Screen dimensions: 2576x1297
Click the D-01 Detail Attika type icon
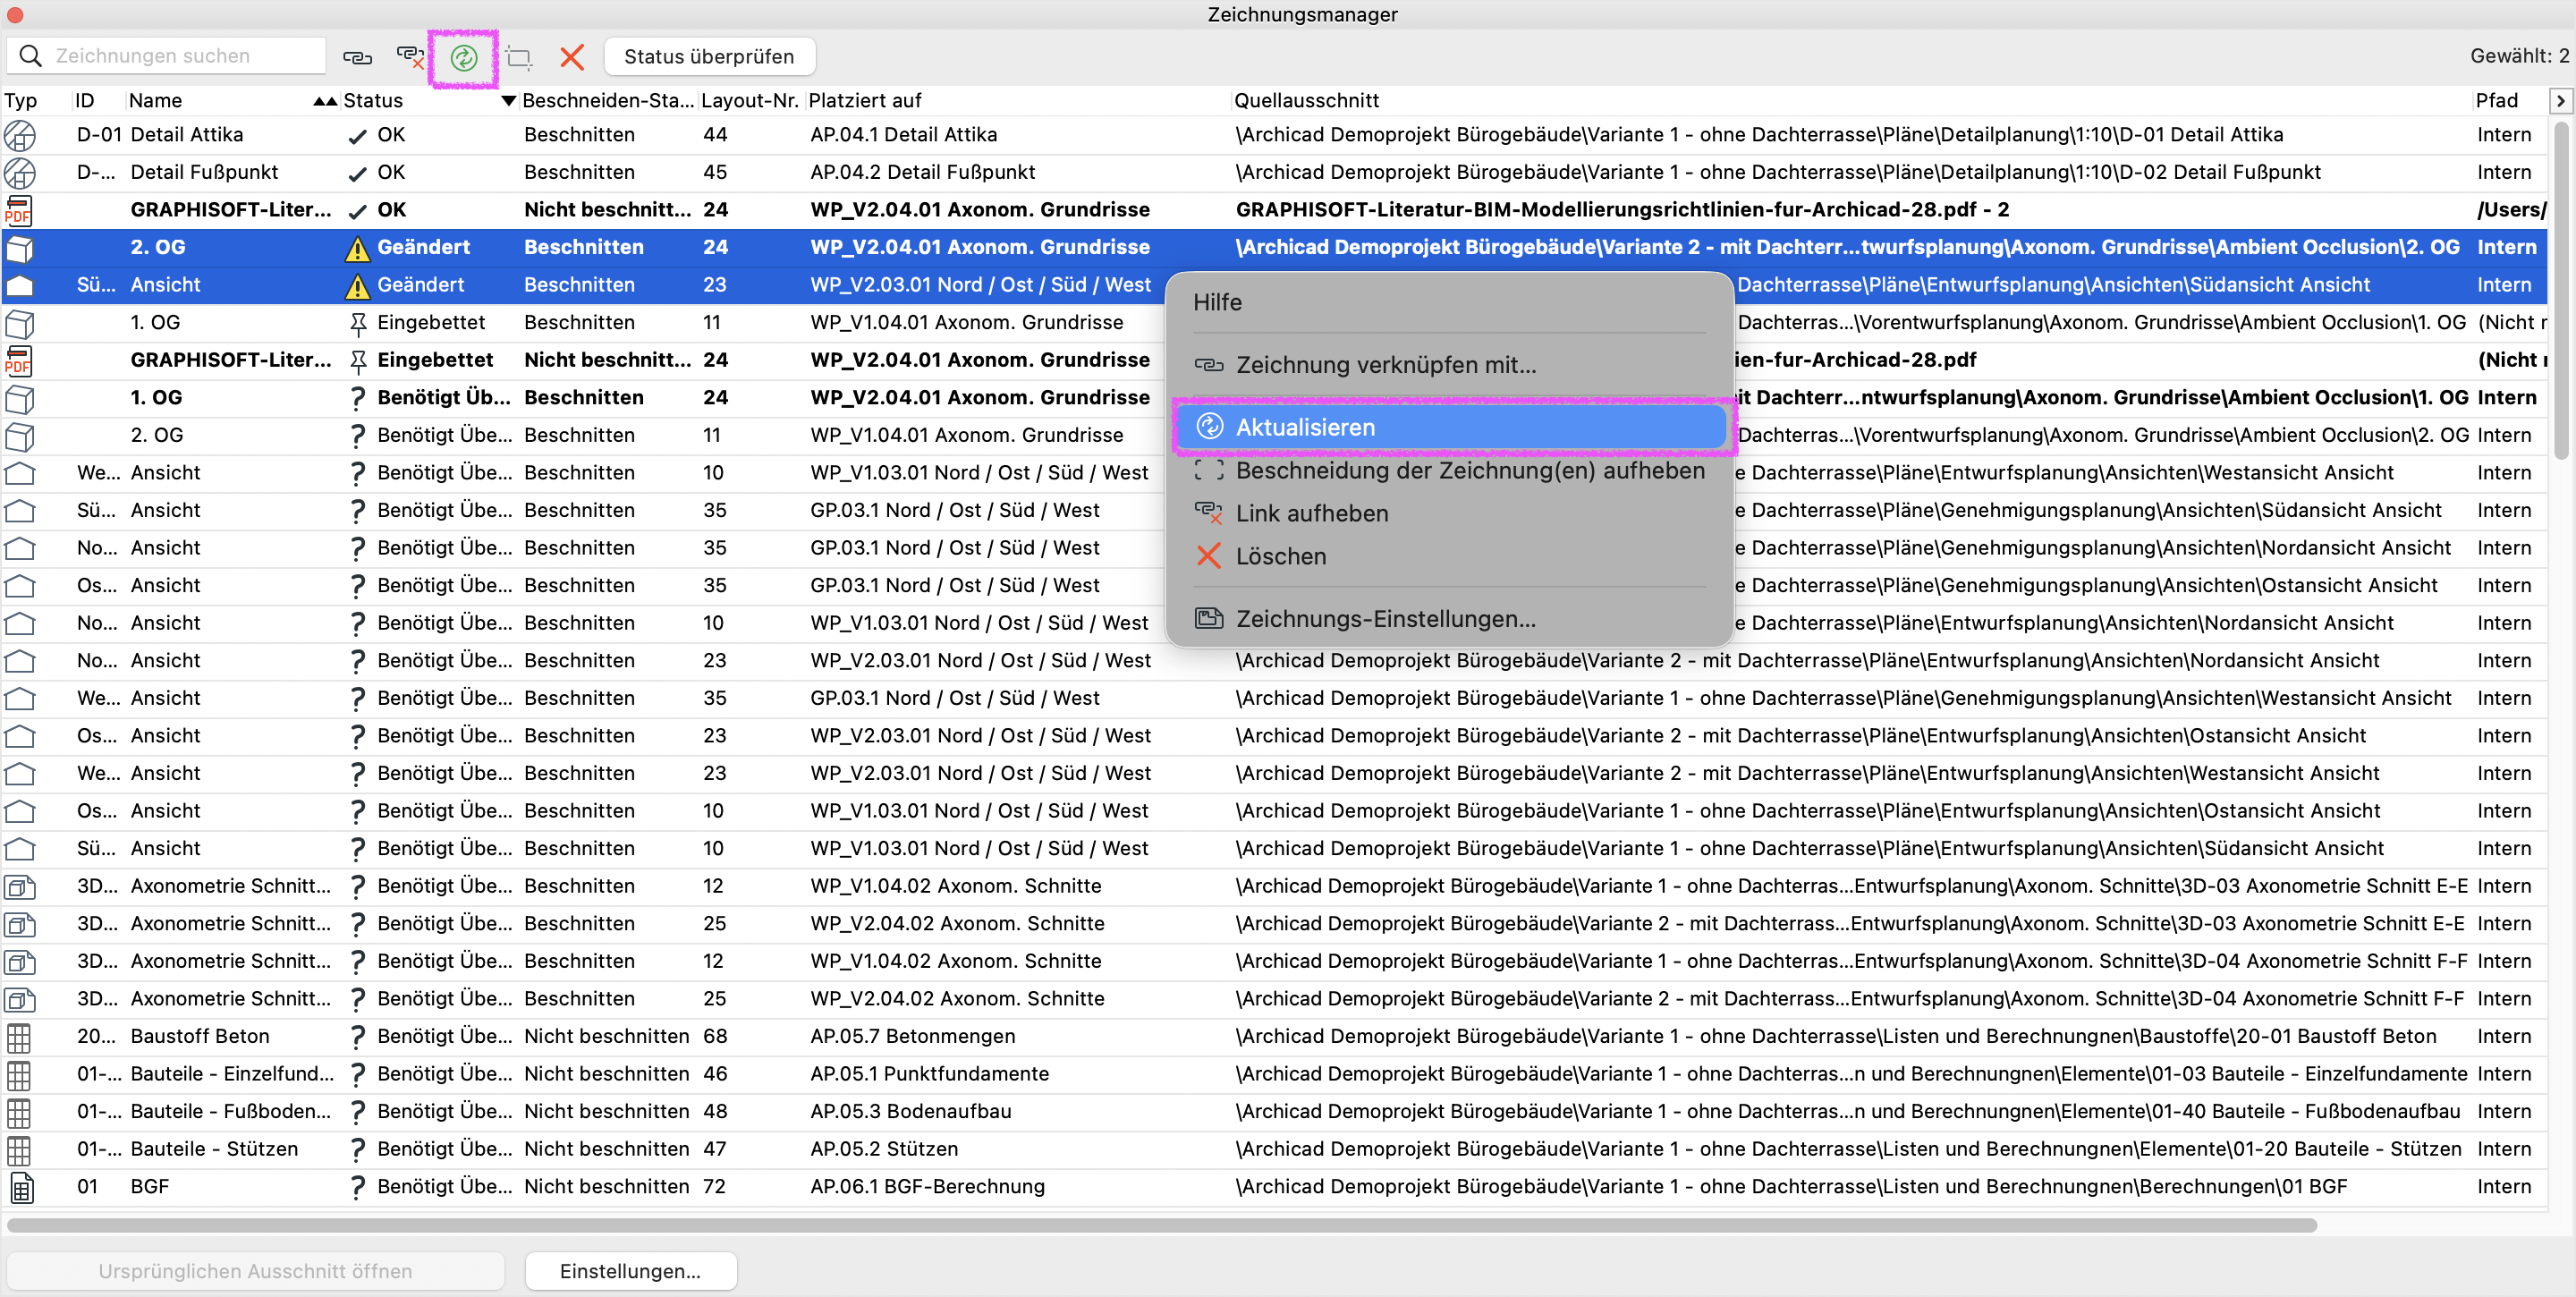click(19, 135)
